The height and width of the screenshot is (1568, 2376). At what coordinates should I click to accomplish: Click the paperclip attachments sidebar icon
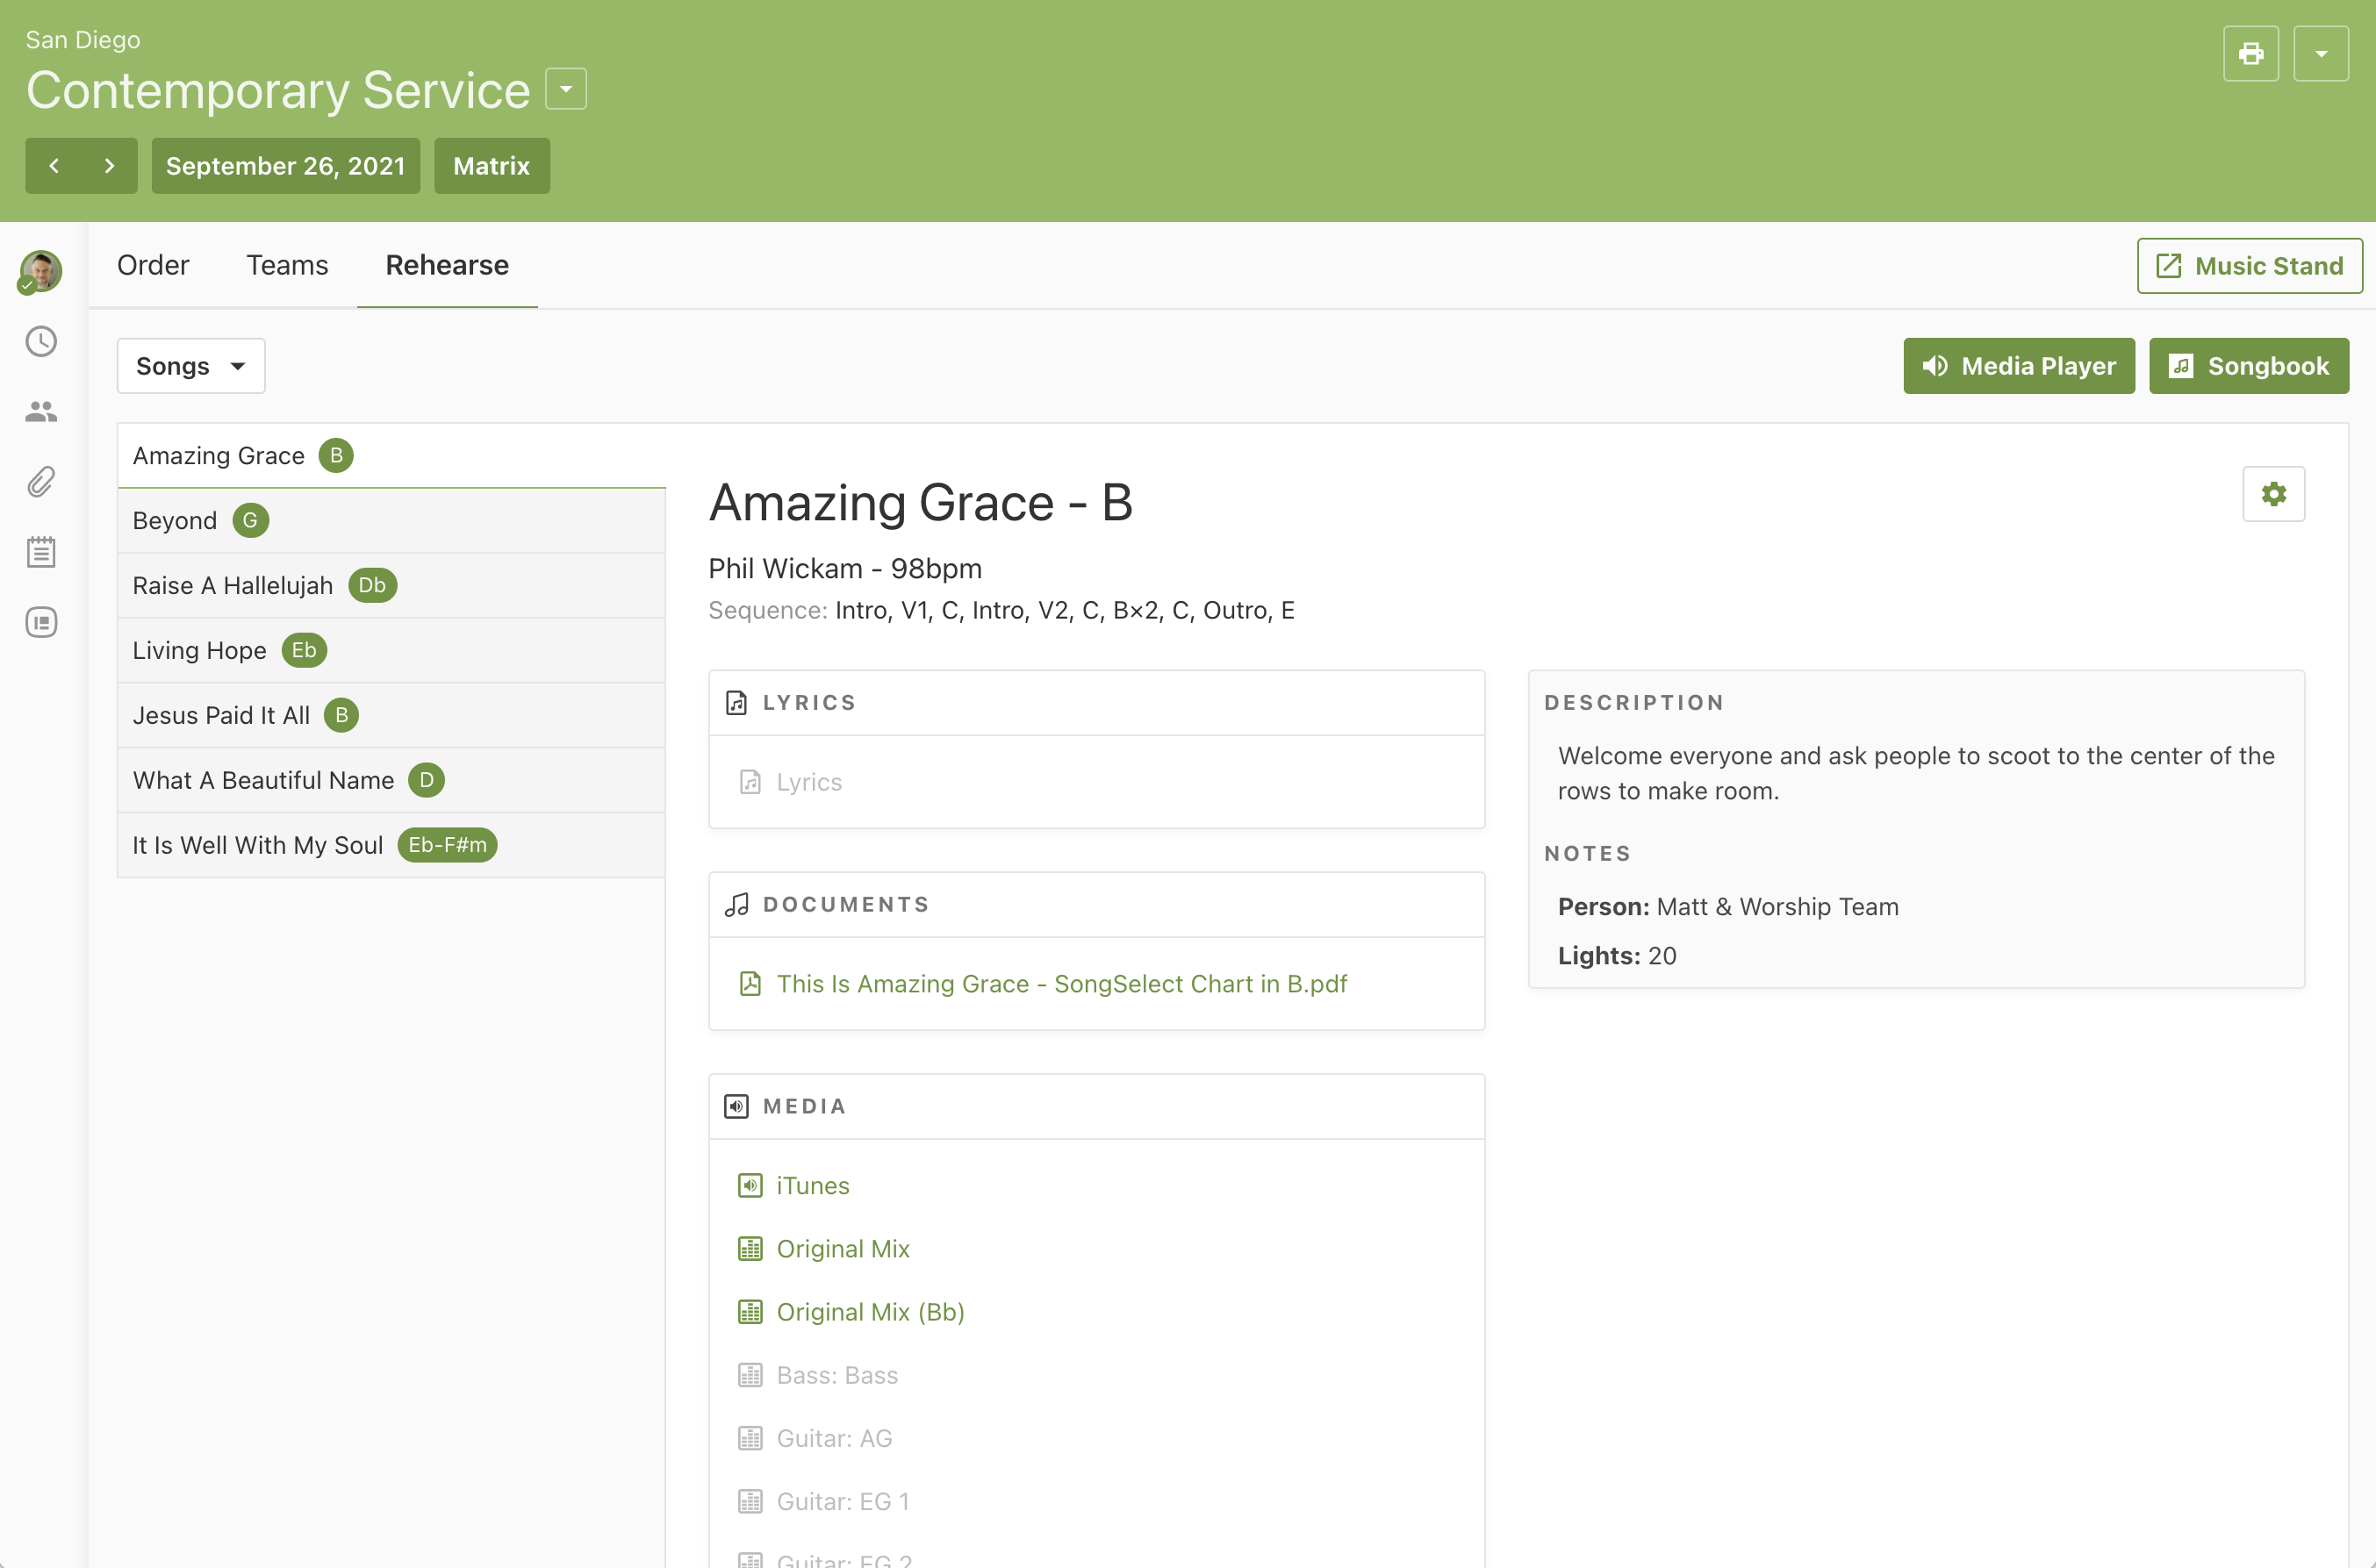41,482
